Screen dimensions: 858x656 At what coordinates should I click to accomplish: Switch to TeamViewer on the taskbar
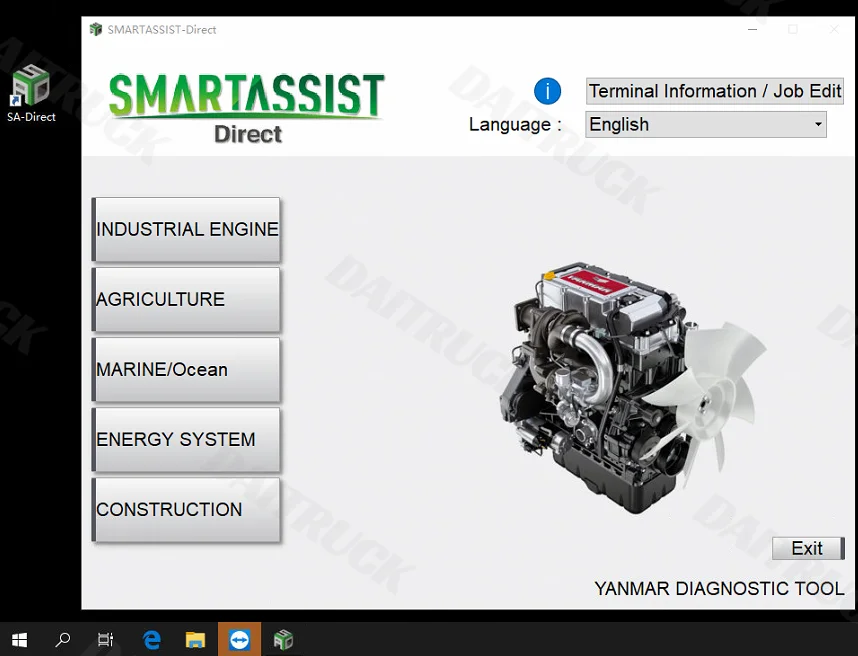pos(240,639)
